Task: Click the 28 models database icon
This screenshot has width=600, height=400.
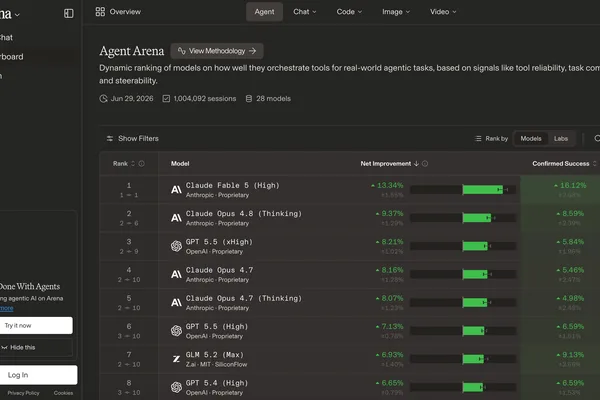Action: (249, 99)
